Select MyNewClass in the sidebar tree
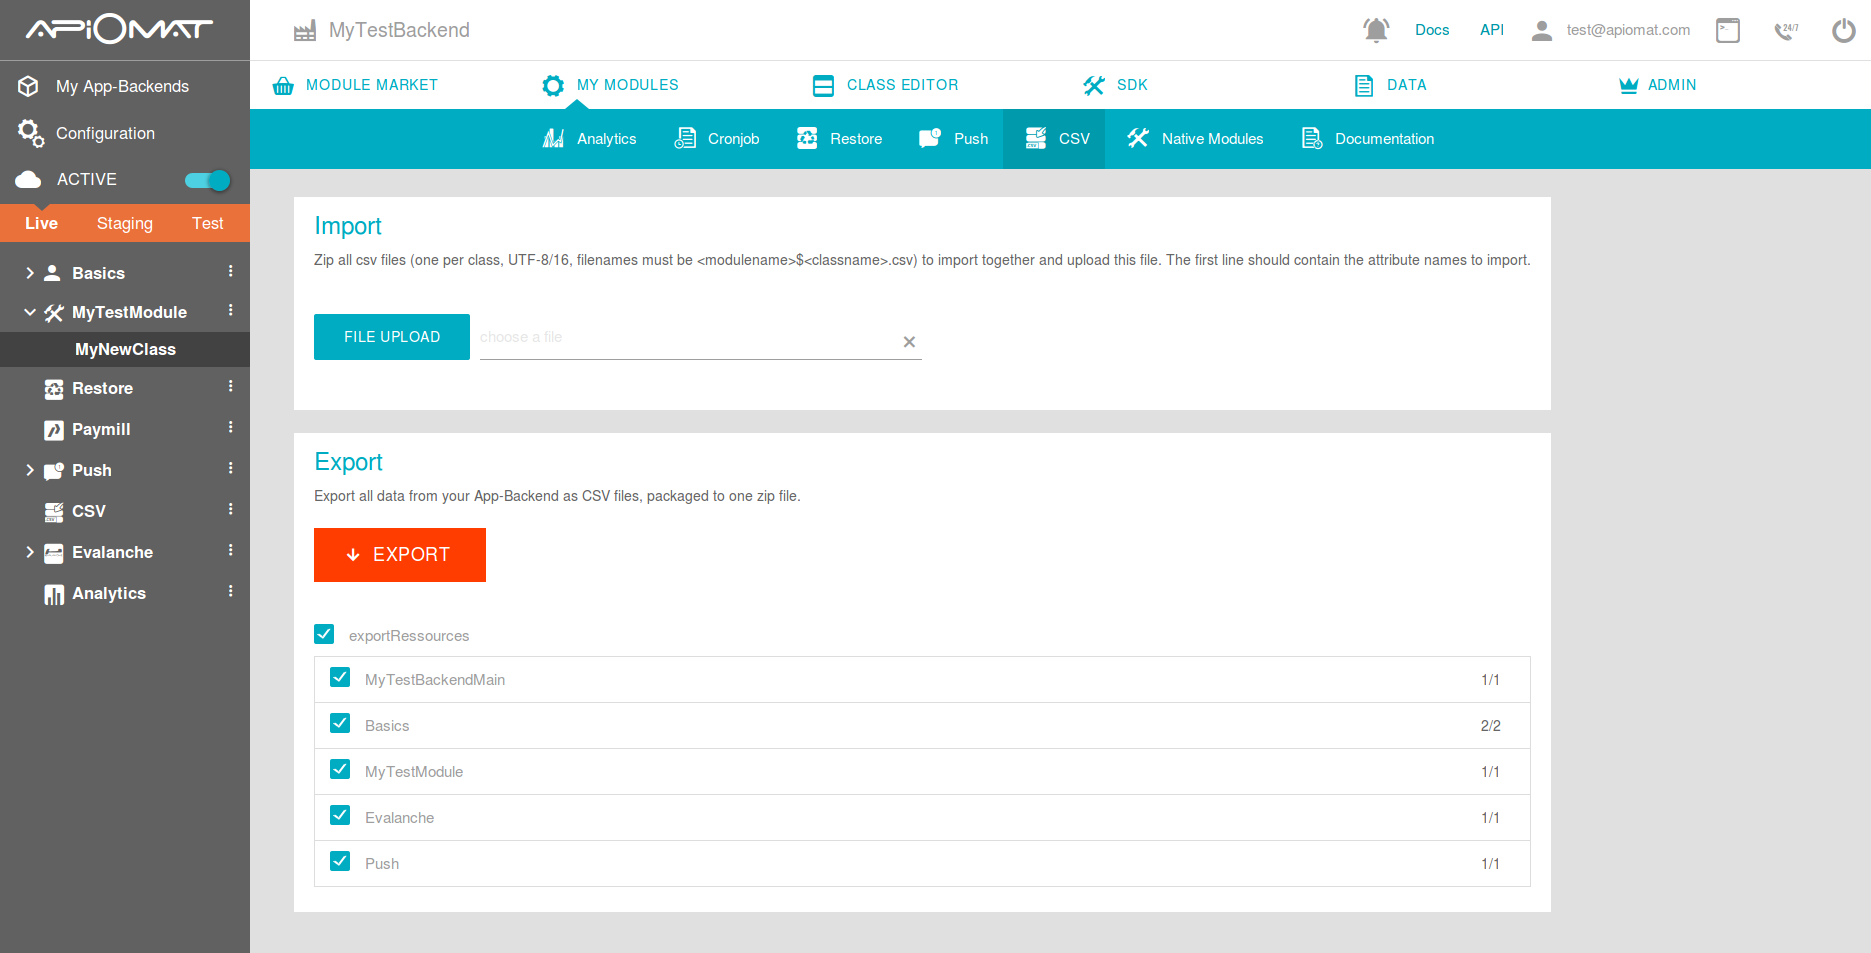 point(125,349)
